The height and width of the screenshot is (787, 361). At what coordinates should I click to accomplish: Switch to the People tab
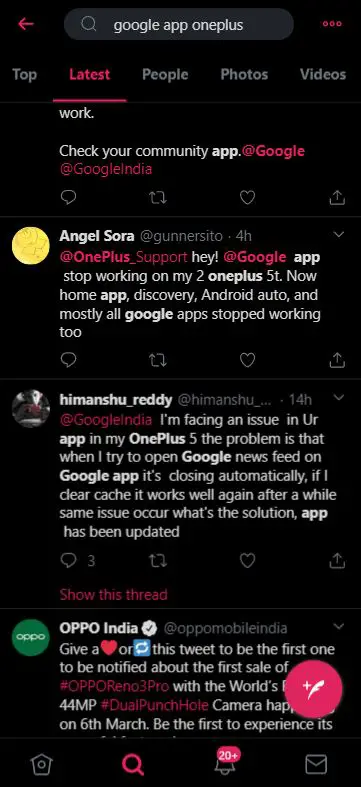(x=165, y=75)
